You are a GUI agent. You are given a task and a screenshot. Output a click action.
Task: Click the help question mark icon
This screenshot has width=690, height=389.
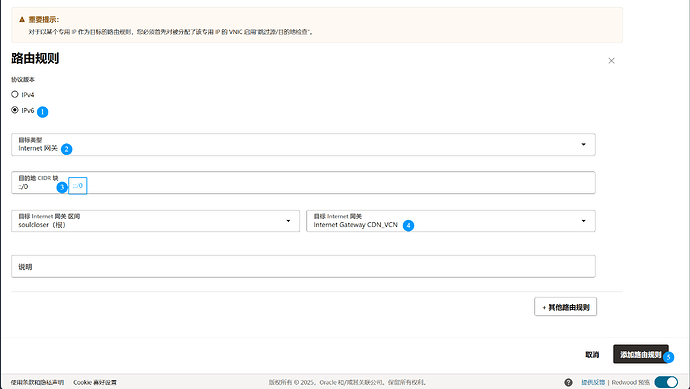[569, 382]
